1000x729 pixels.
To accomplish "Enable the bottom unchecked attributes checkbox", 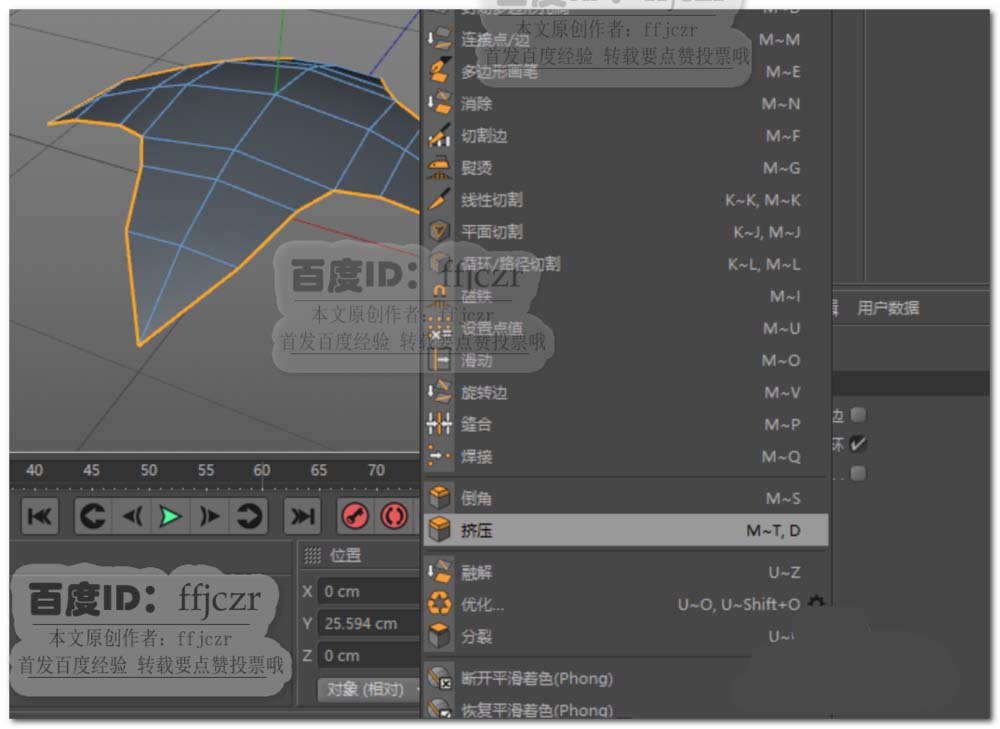I will pos(858,473).
